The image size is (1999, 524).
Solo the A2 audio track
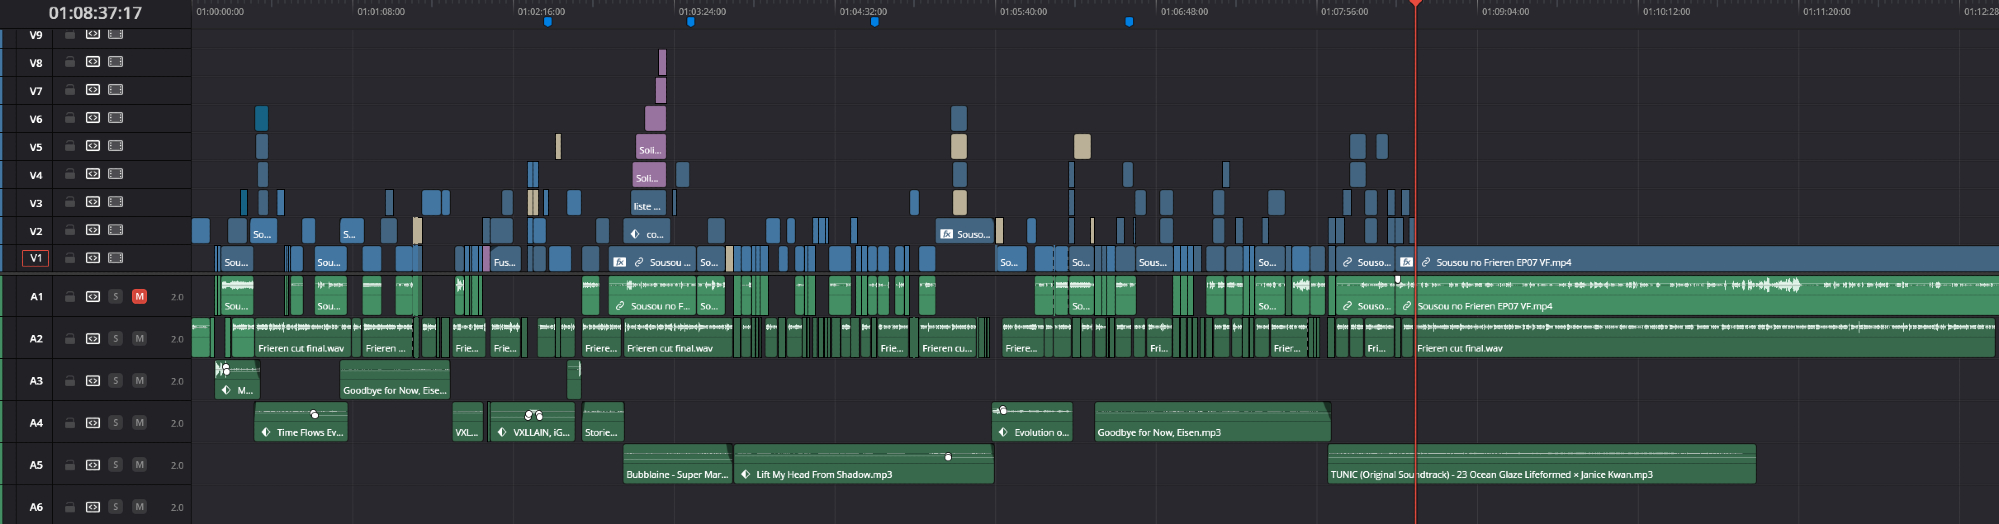pos(116,339)
